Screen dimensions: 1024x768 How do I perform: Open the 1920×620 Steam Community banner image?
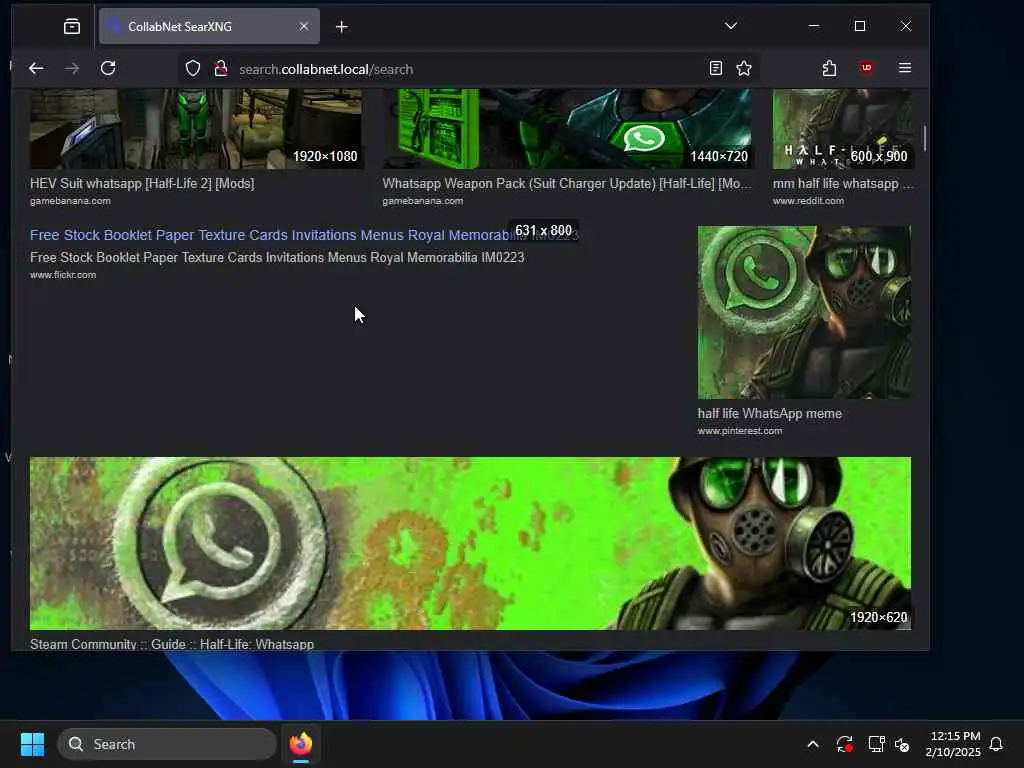(470, 543)
